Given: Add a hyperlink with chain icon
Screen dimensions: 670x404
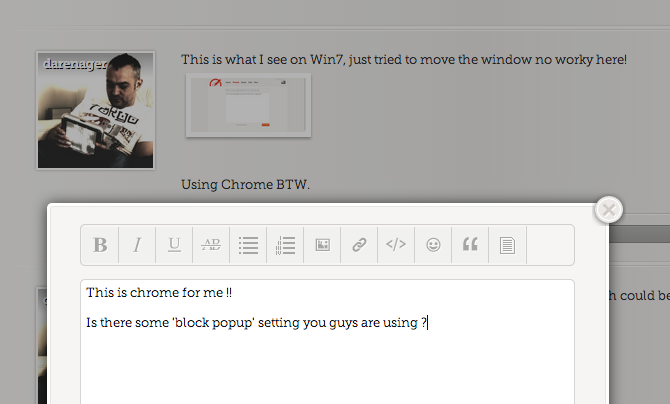Looking at the screenshot, I should 359,245.
